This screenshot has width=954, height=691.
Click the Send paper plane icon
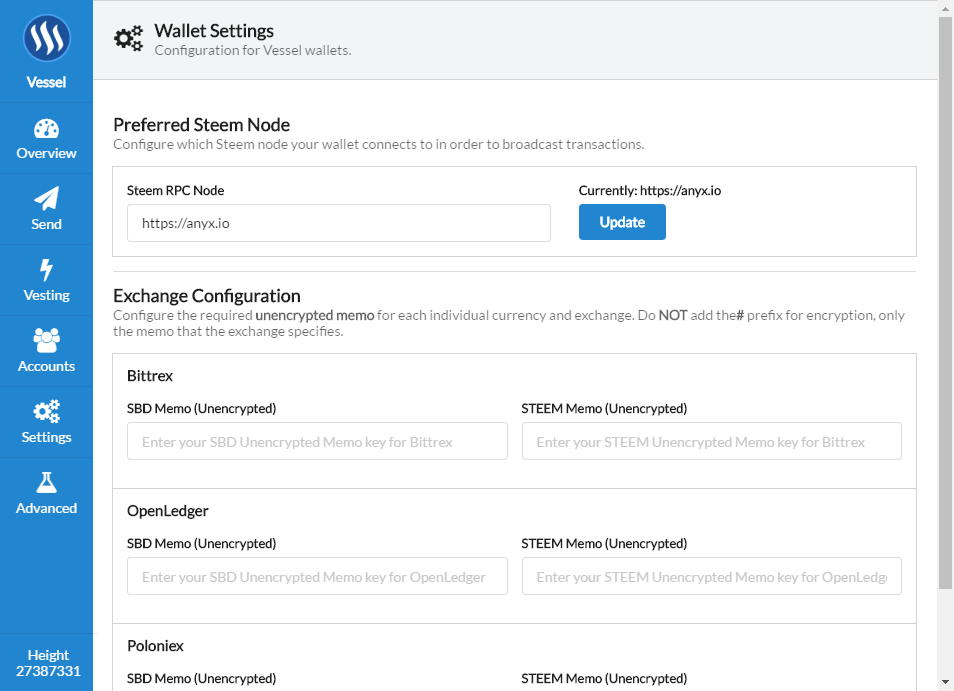(46, 198)
